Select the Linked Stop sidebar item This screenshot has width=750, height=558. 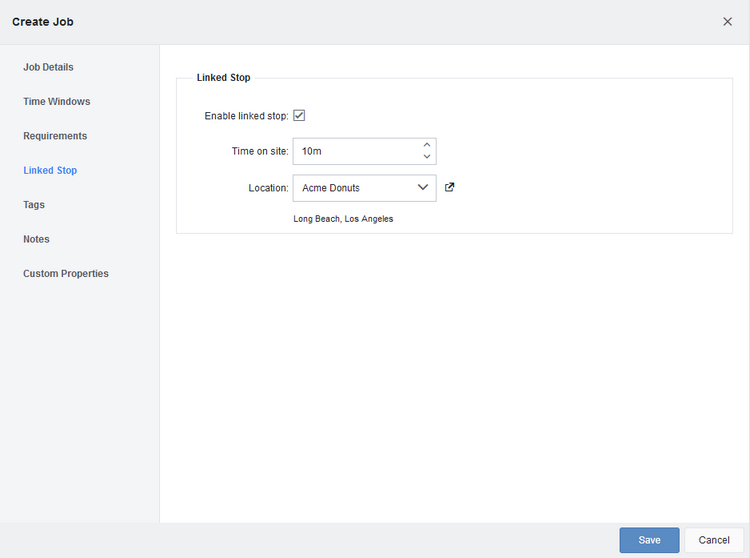50,170
